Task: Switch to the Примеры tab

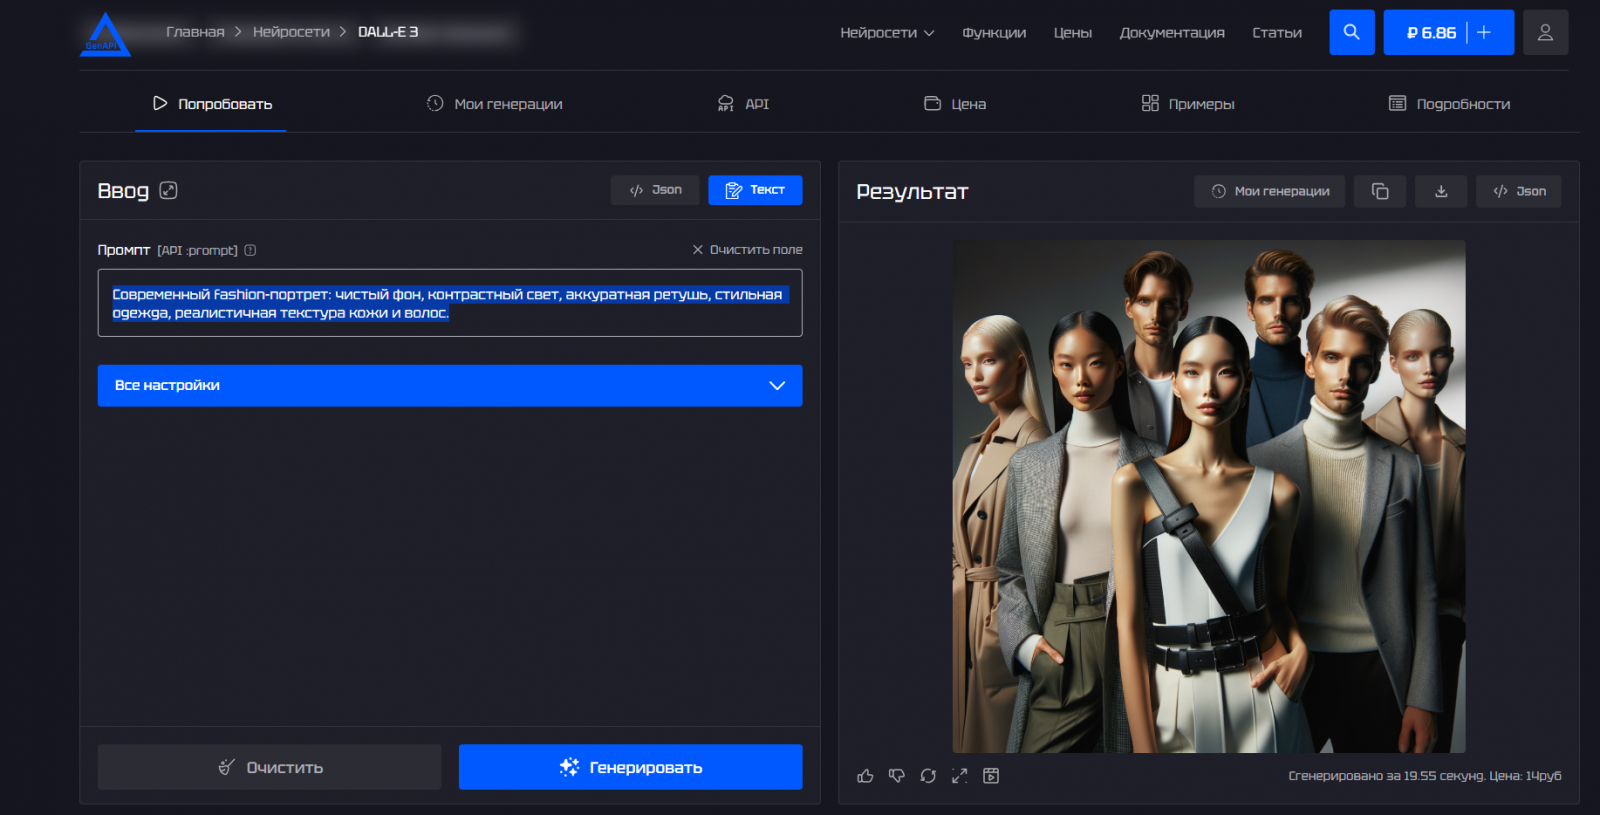Action: point(1188,104)
